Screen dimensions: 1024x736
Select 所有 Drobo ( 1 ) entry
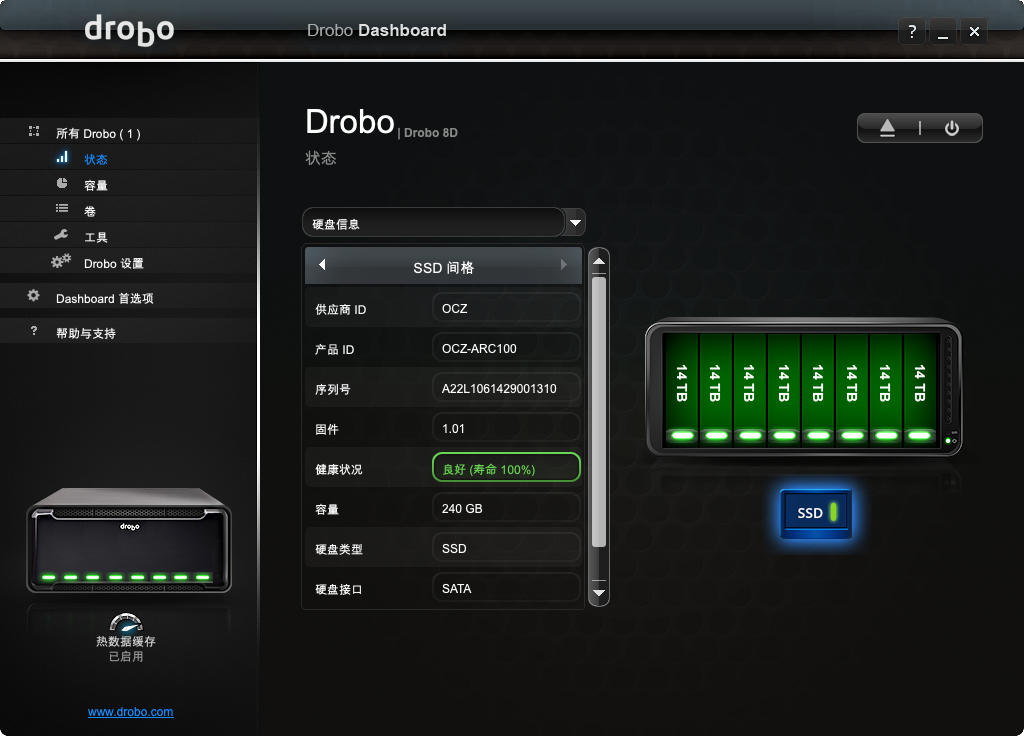click(98, 134)
